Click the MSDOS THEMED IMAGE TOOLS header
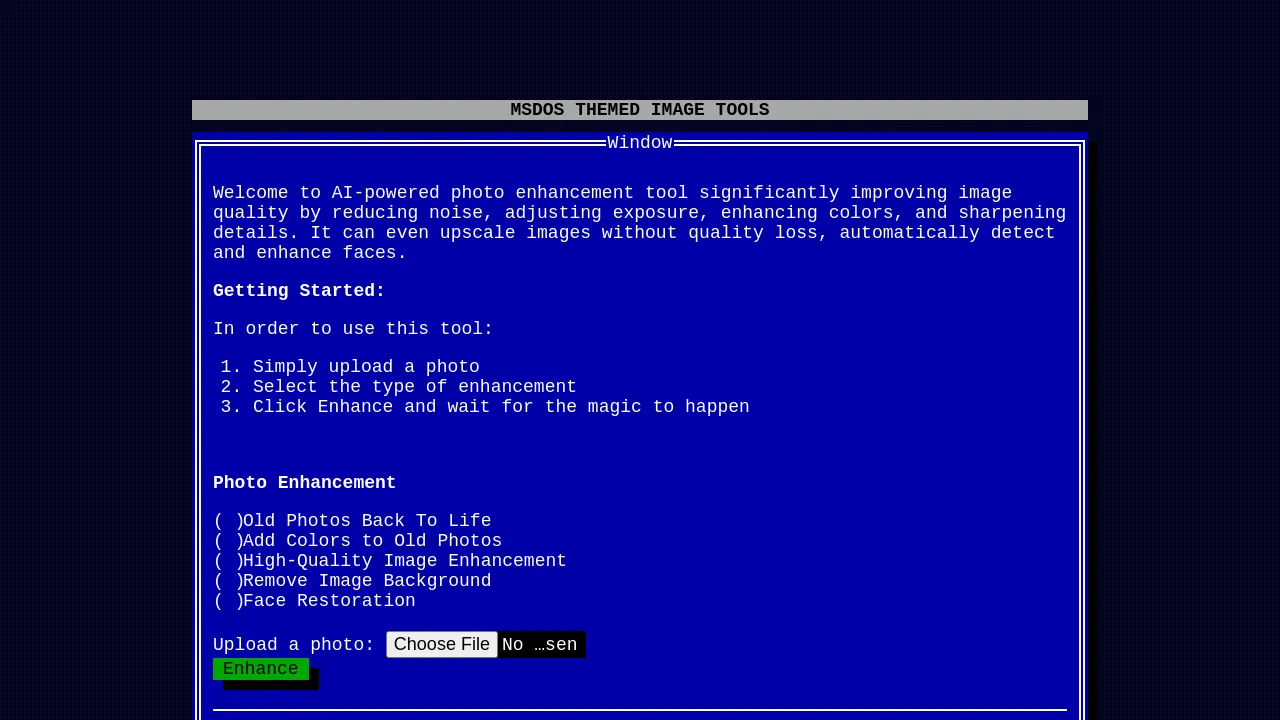Screen dimensions: 1280x720 (639, 109)
